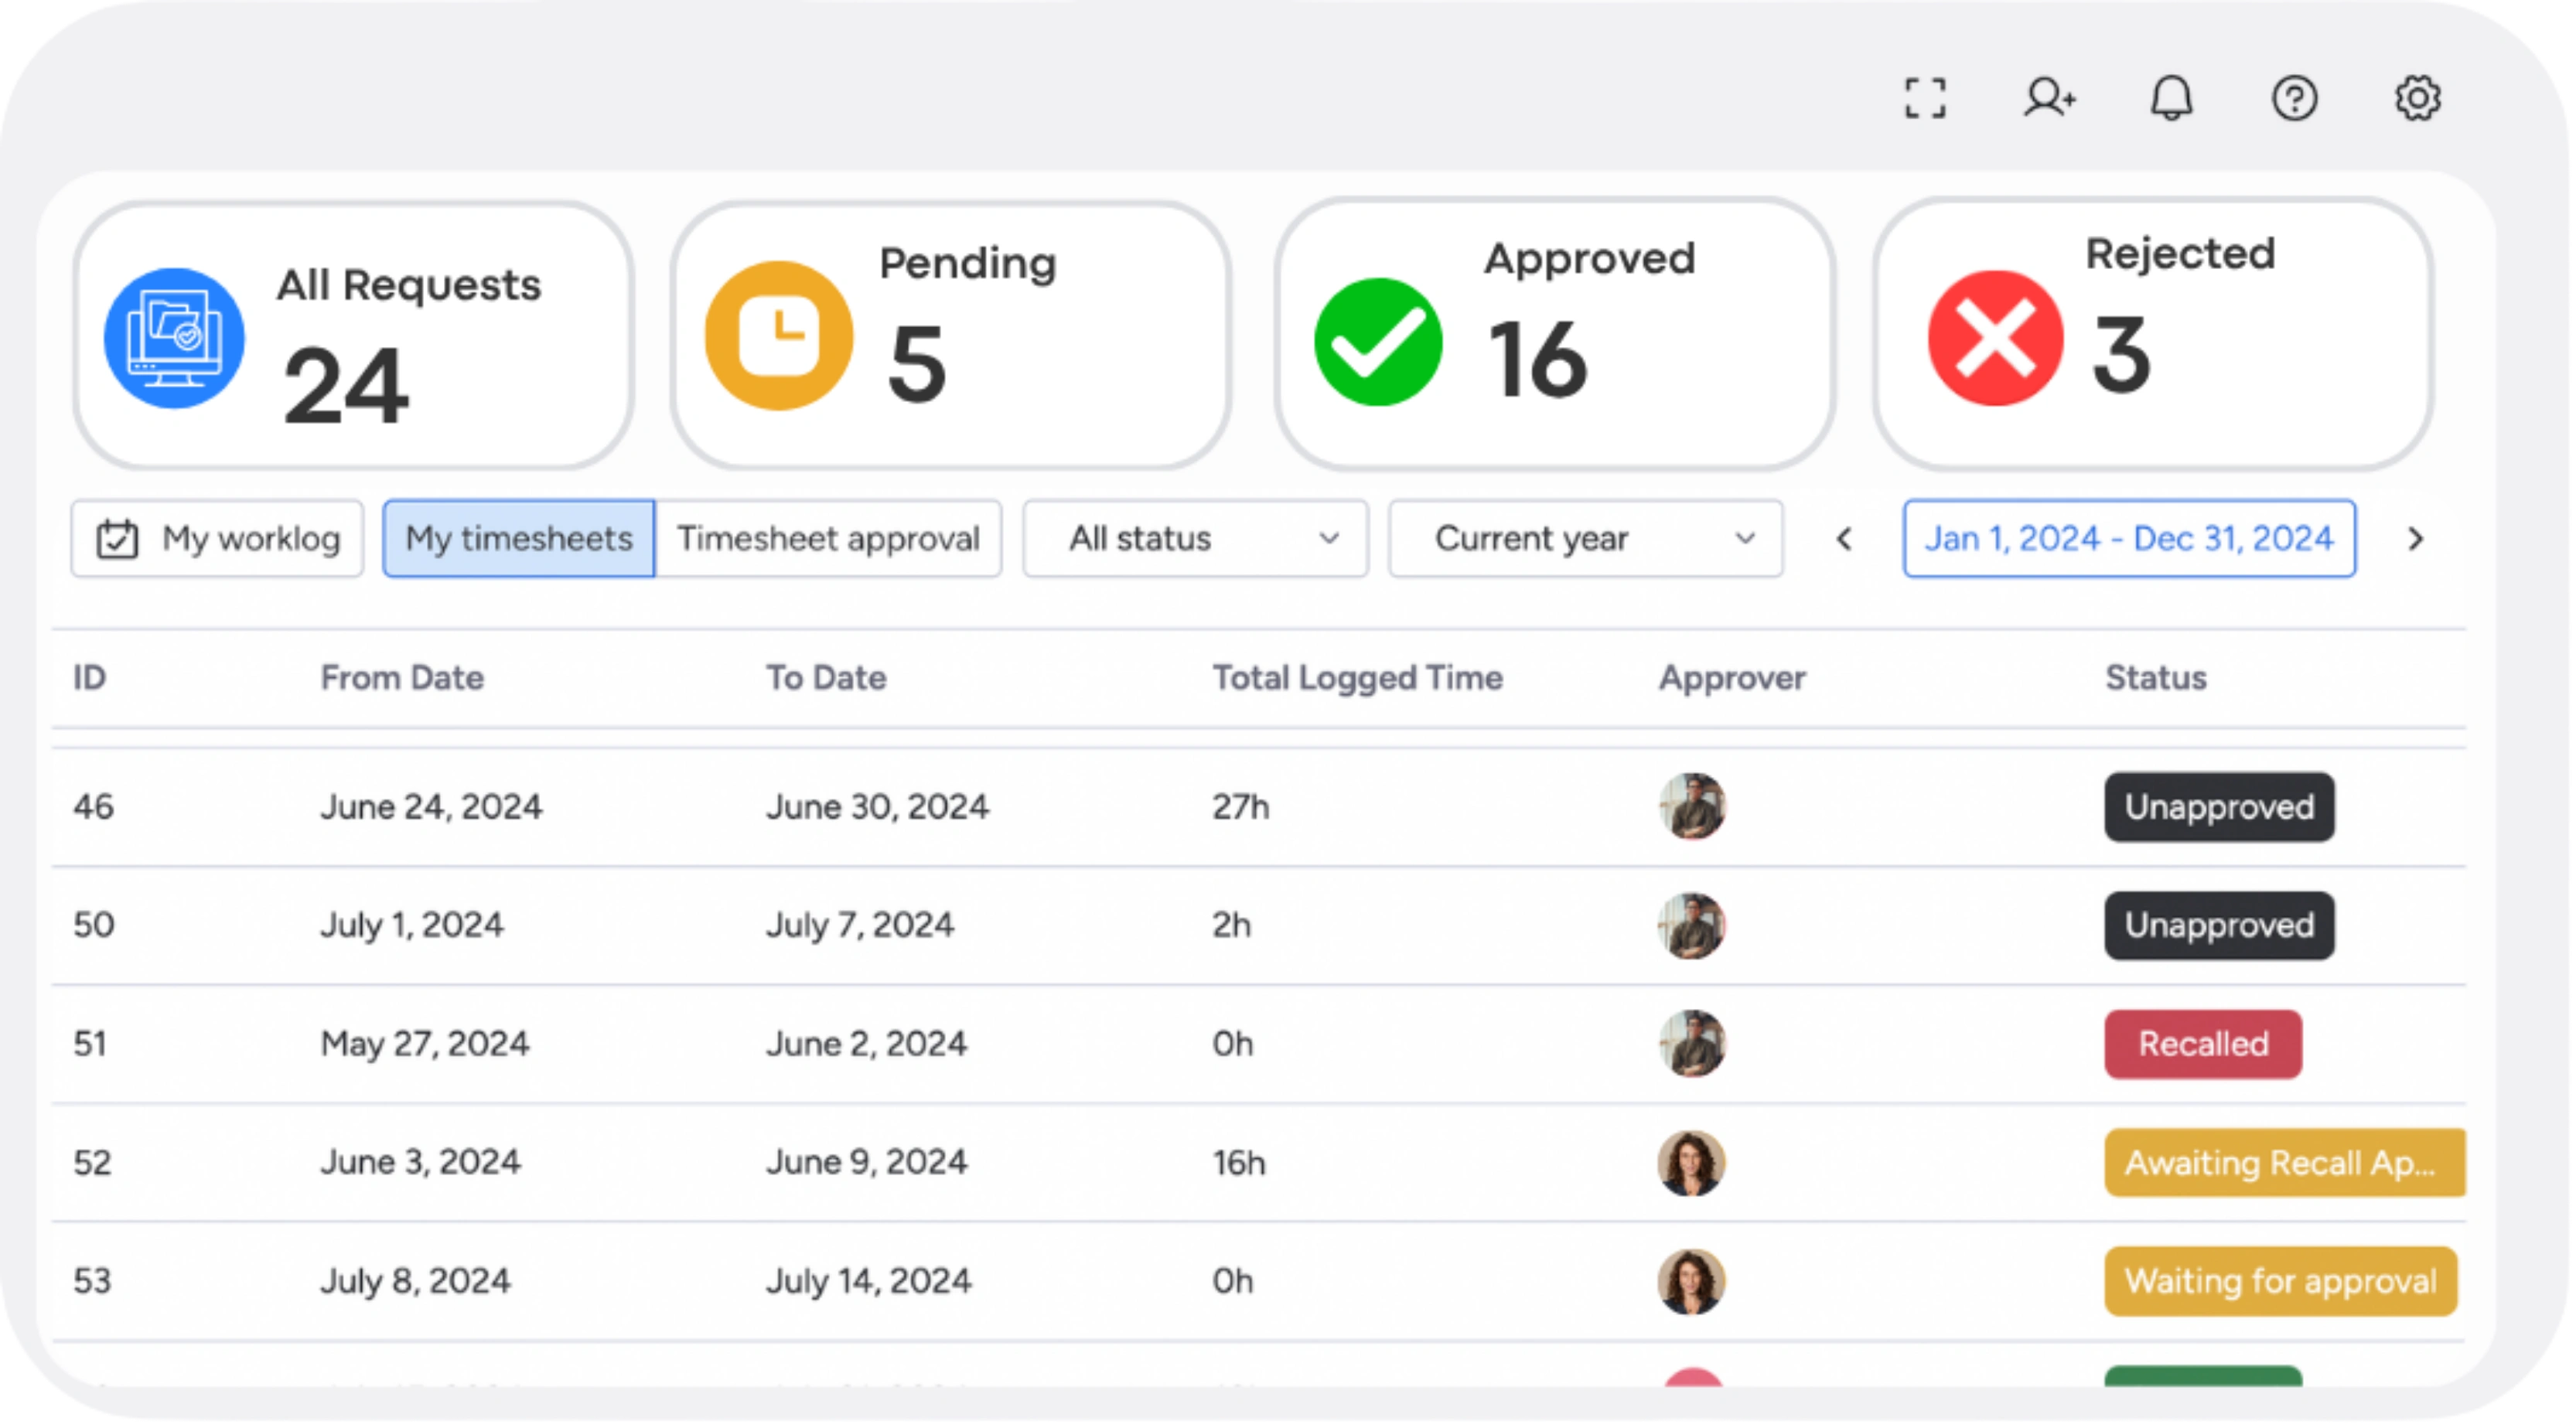Click From Date June 3, 2024

click(420, 1163)
